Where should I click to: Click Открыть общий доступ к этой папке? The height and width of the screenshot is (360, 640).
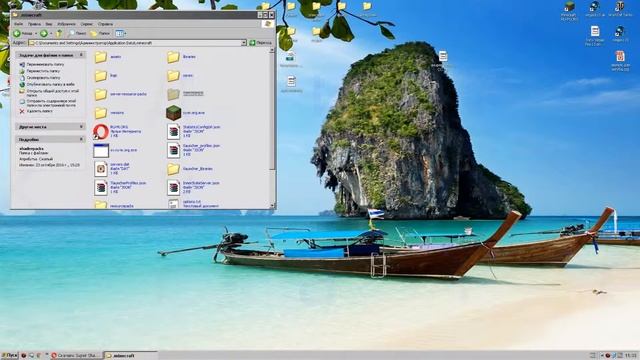(52, 93)
